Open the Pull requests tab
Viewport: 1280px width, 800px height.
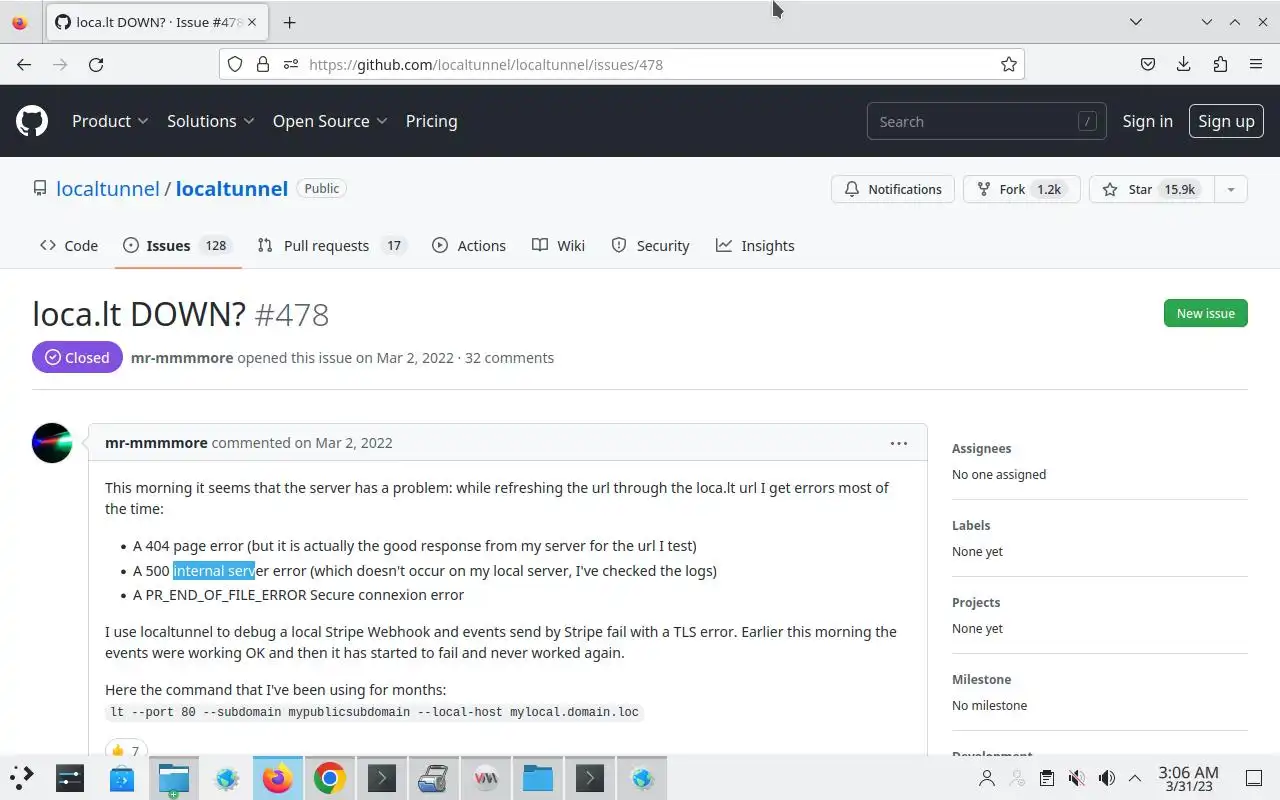coord(332,246)
